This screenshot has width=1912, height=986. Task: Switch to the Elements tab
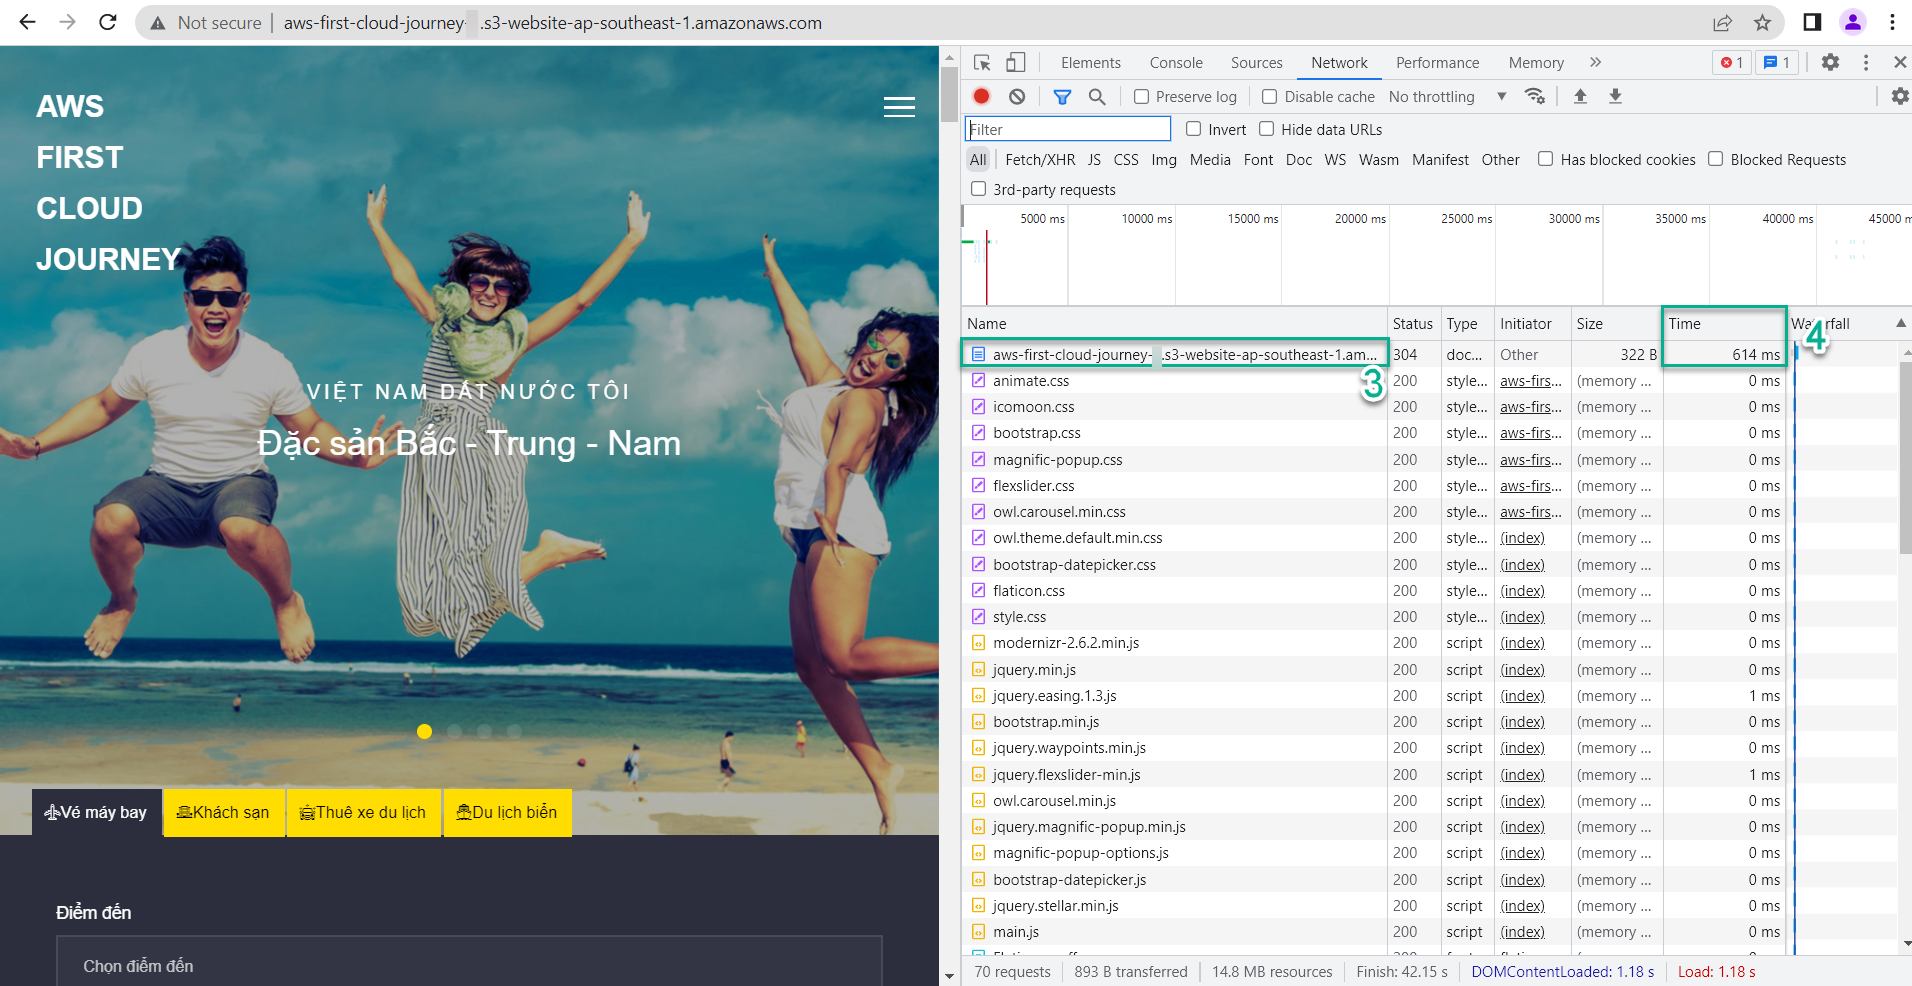(x=1090, y=62)
